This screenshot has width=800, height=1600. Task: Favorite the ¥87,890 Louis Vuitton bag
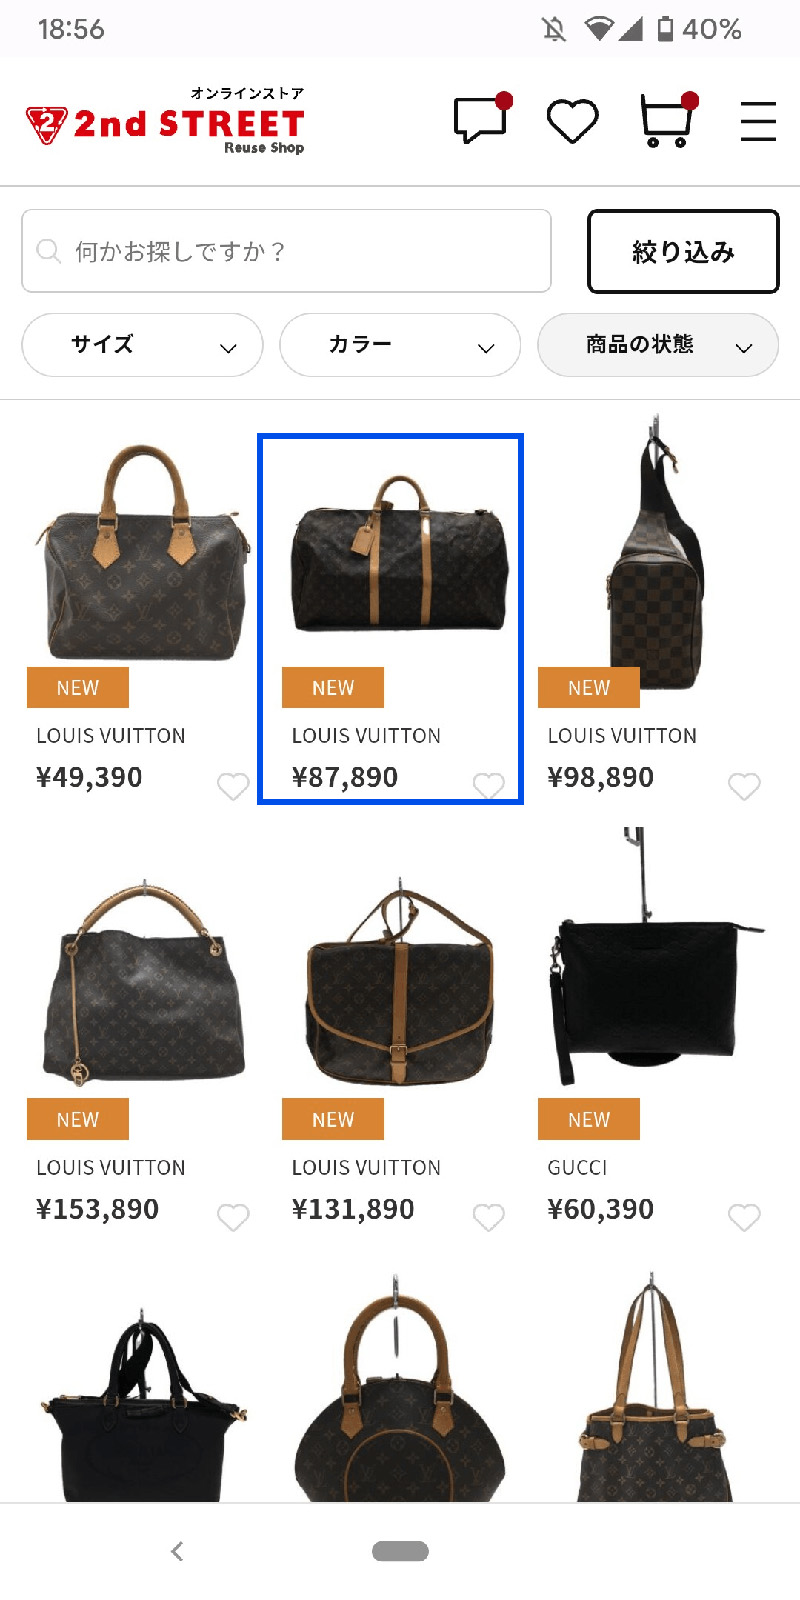[488, 786]
